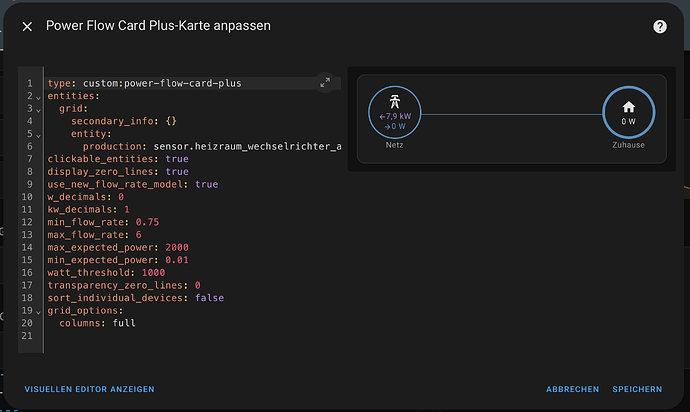
Task: Fold the grid section at line 3
Action: point(39,109)
